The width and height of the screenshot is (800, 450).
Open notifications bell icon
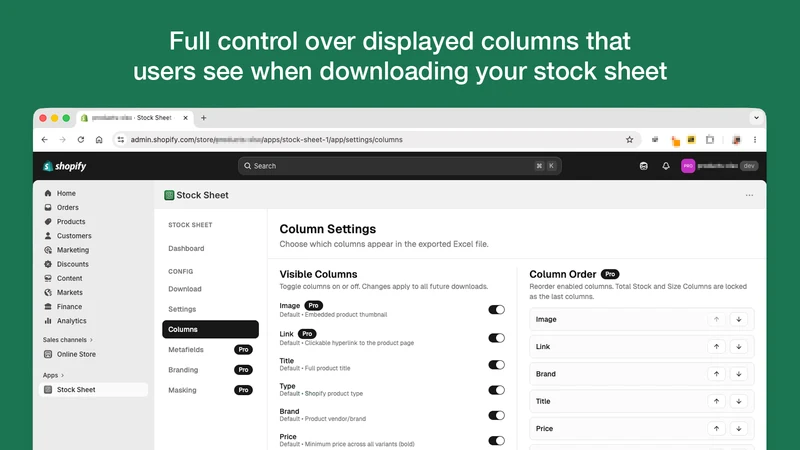[x=666, y=166]
